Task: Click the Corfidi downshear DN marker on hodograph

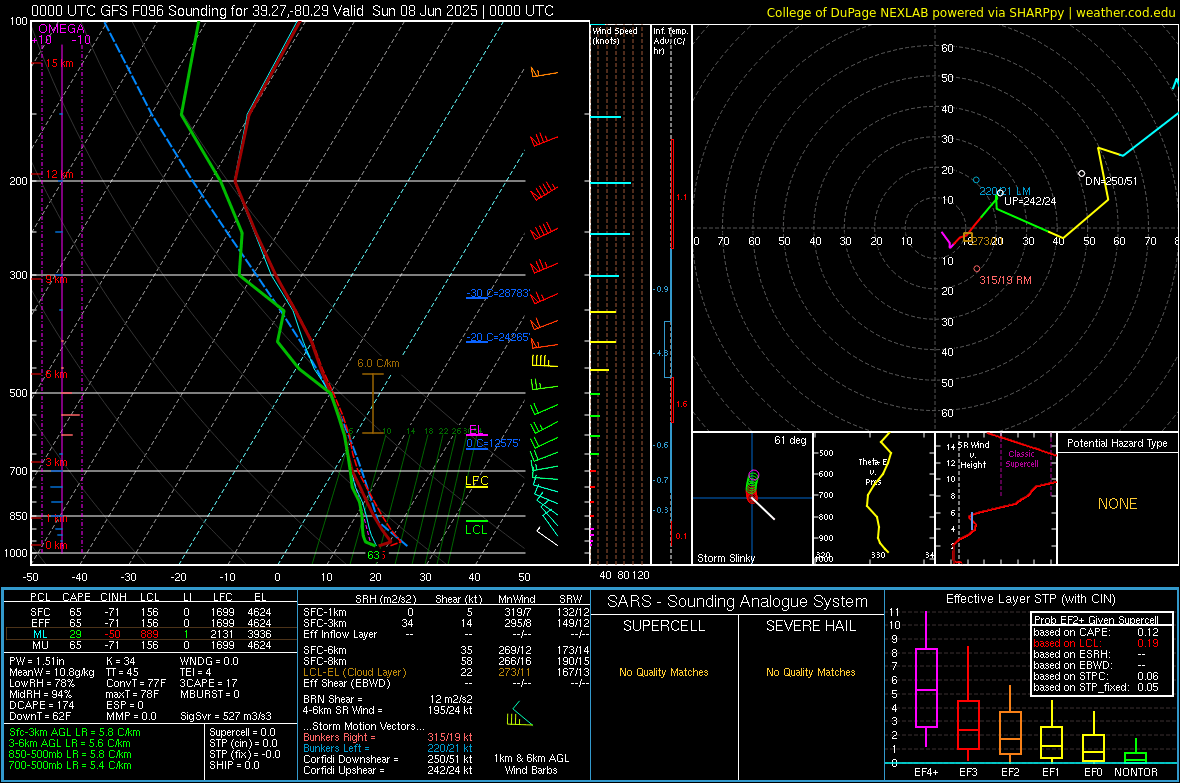Action: tap(1081, 174)
